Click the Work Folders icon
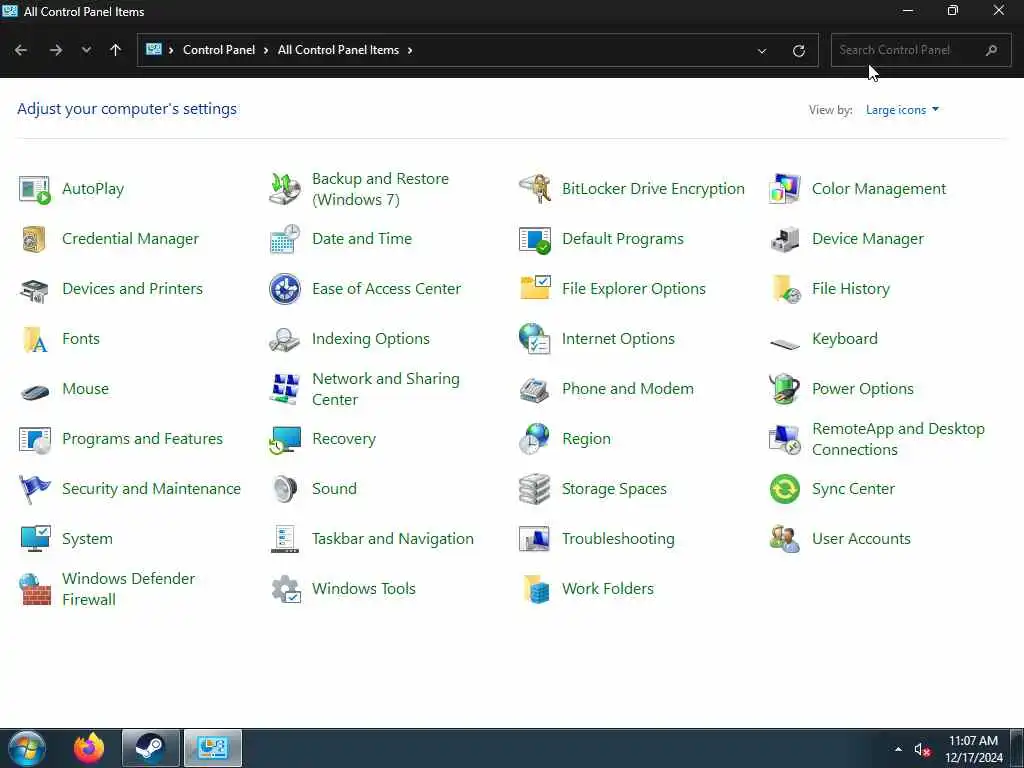Image resolution: width=1024 pixels, height=768 pixels. pyautogui.click(x=535, y=589)
